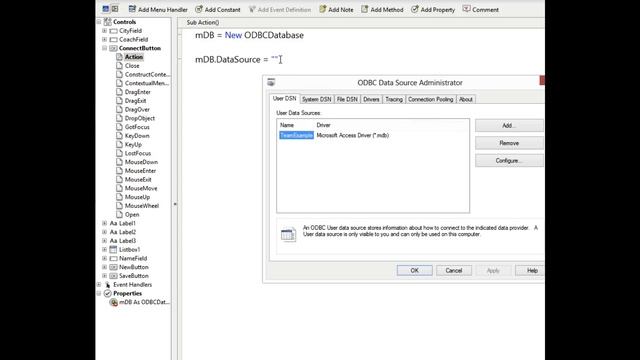Click the Event Handlers icon
Image resolution: width=640 pixels, height=360 pixels.
(x=108, y=284)
